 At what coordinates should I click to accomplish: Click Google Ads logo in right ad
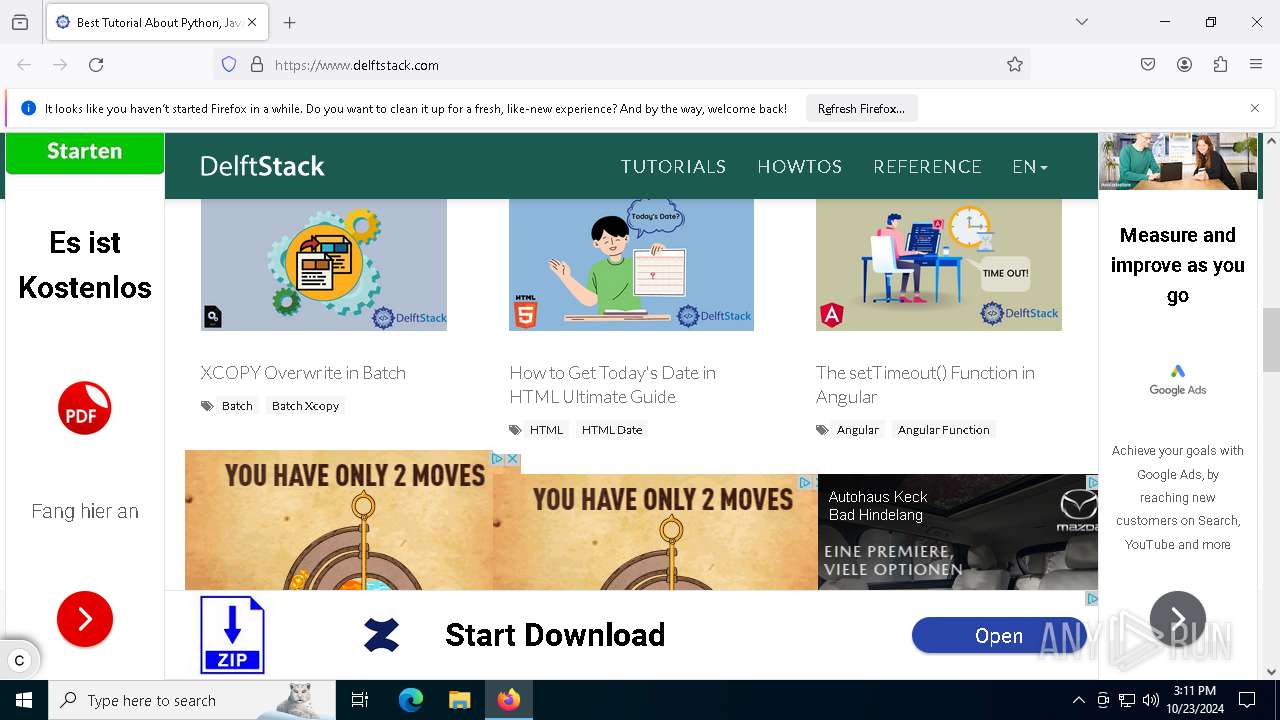[1178, 380]
